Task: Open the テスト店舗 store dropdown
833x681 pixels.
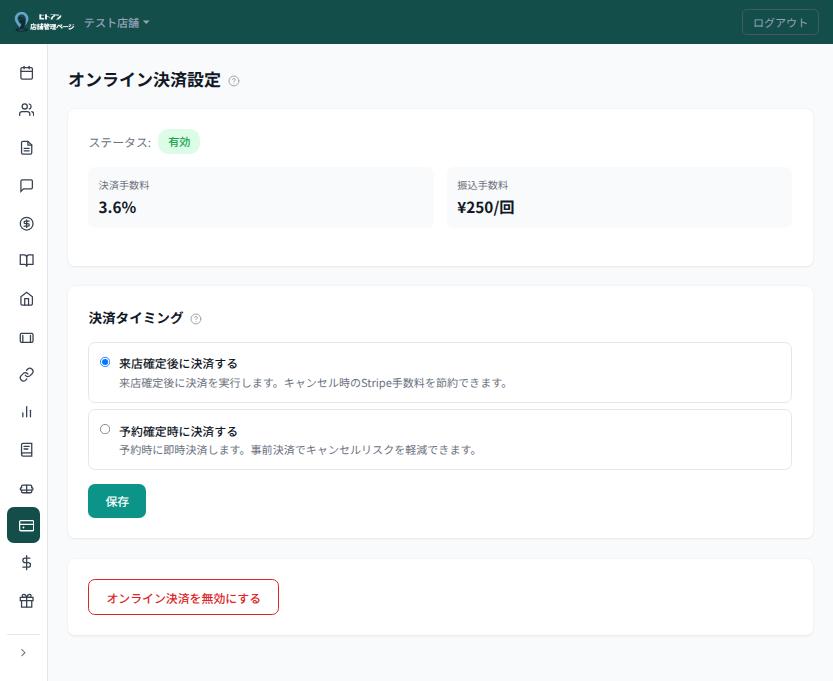Action: 116,23
